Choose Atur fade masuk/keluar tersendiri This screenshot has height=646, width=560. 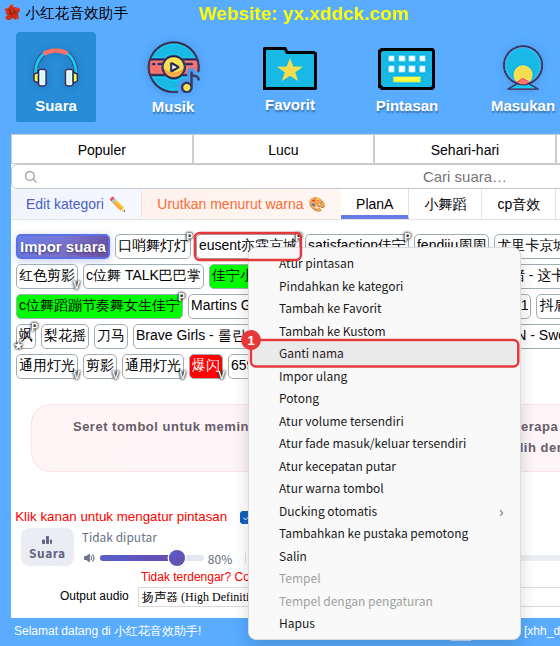tap(384, 444)
